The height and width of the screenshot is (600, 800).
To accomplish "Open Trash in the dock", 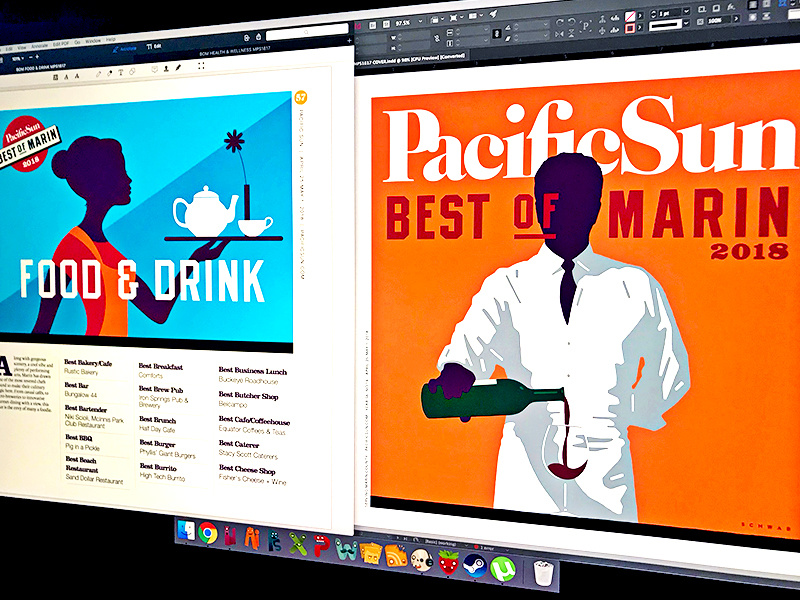I will 542,574.
